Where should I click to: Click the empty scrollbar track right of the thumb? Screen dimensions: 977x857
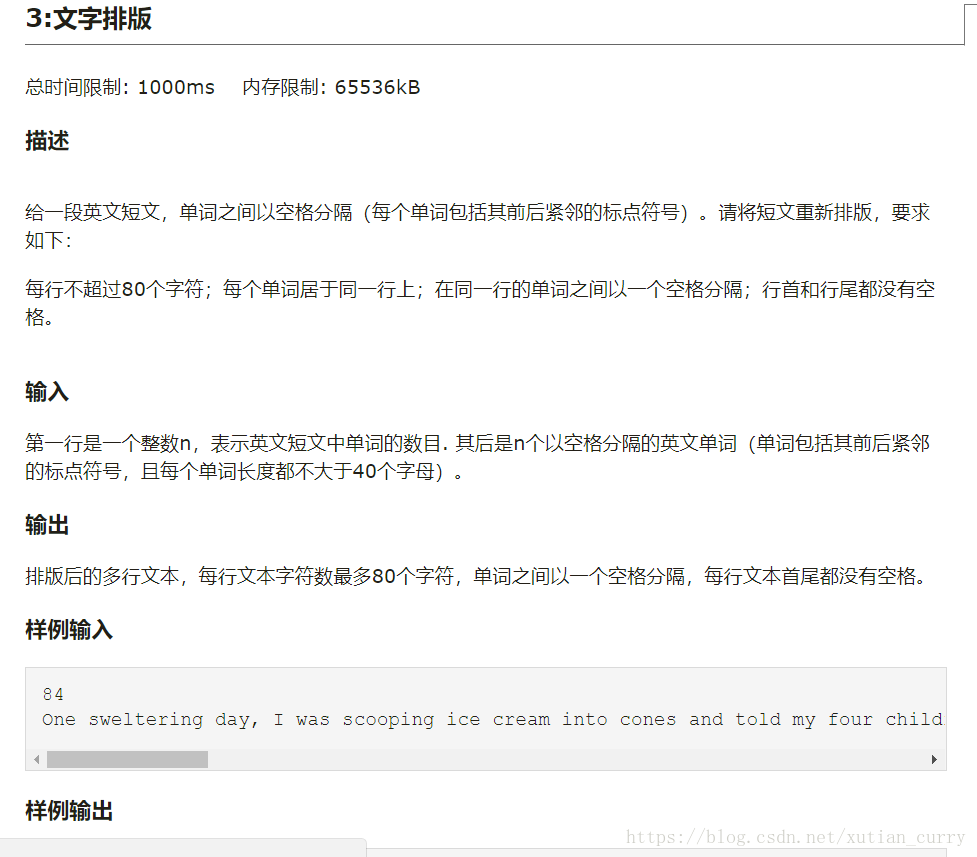(567, 759)
